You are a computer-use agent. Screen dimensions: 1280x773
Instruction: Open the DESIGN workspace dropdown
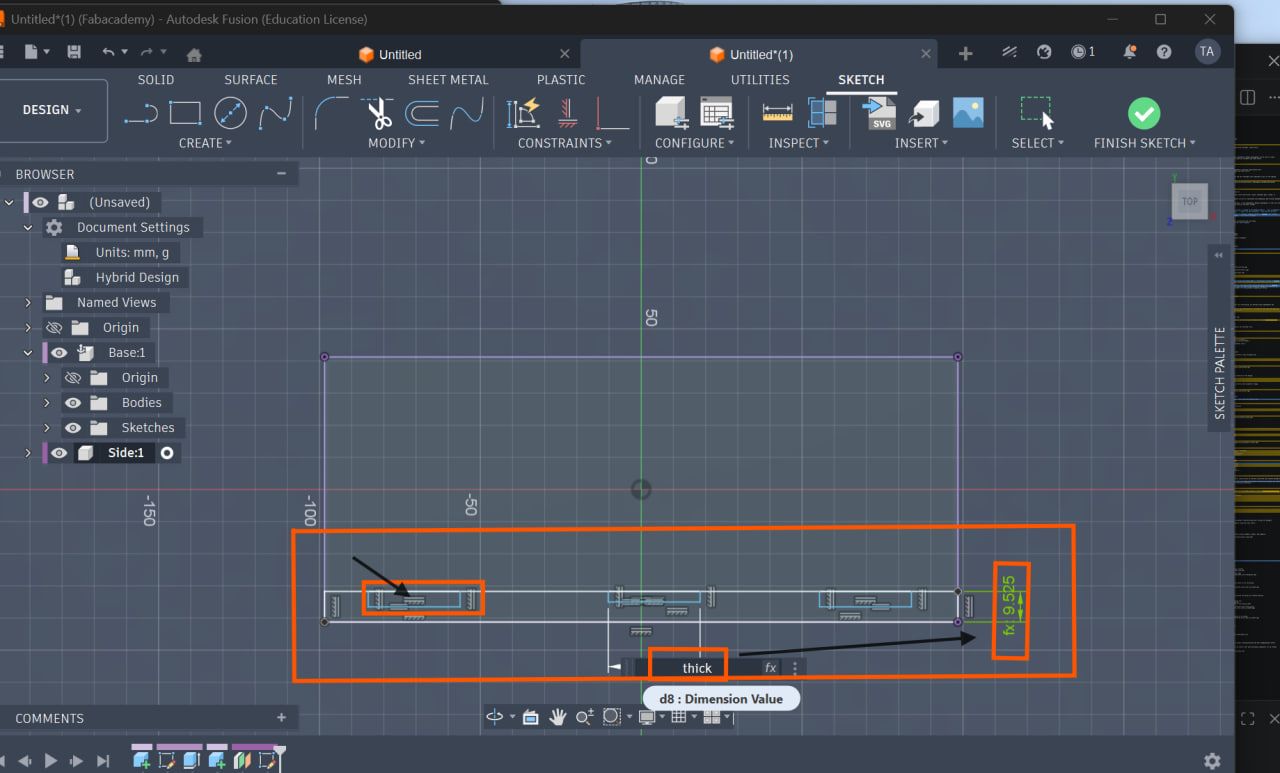point(52,110)
